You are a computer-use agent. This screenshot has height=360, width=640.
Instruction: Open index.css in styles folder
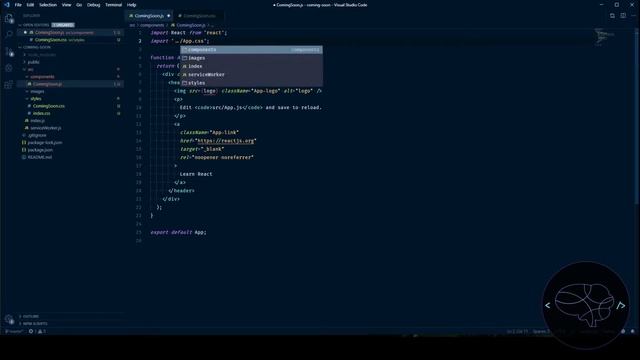pos(42,113)
